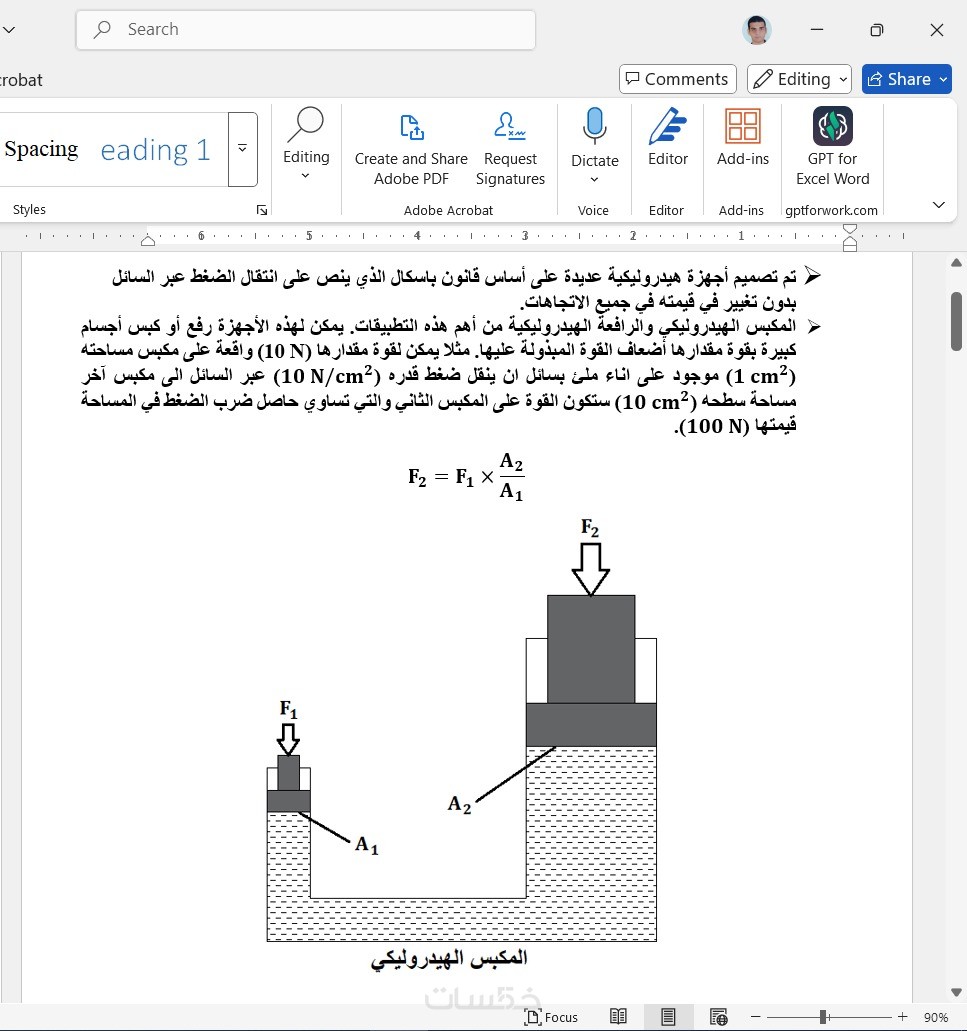Open Add-ins grid icon
Viewport: 967px width, 1031px height.
pyautogui.click(x=742, y=126)
